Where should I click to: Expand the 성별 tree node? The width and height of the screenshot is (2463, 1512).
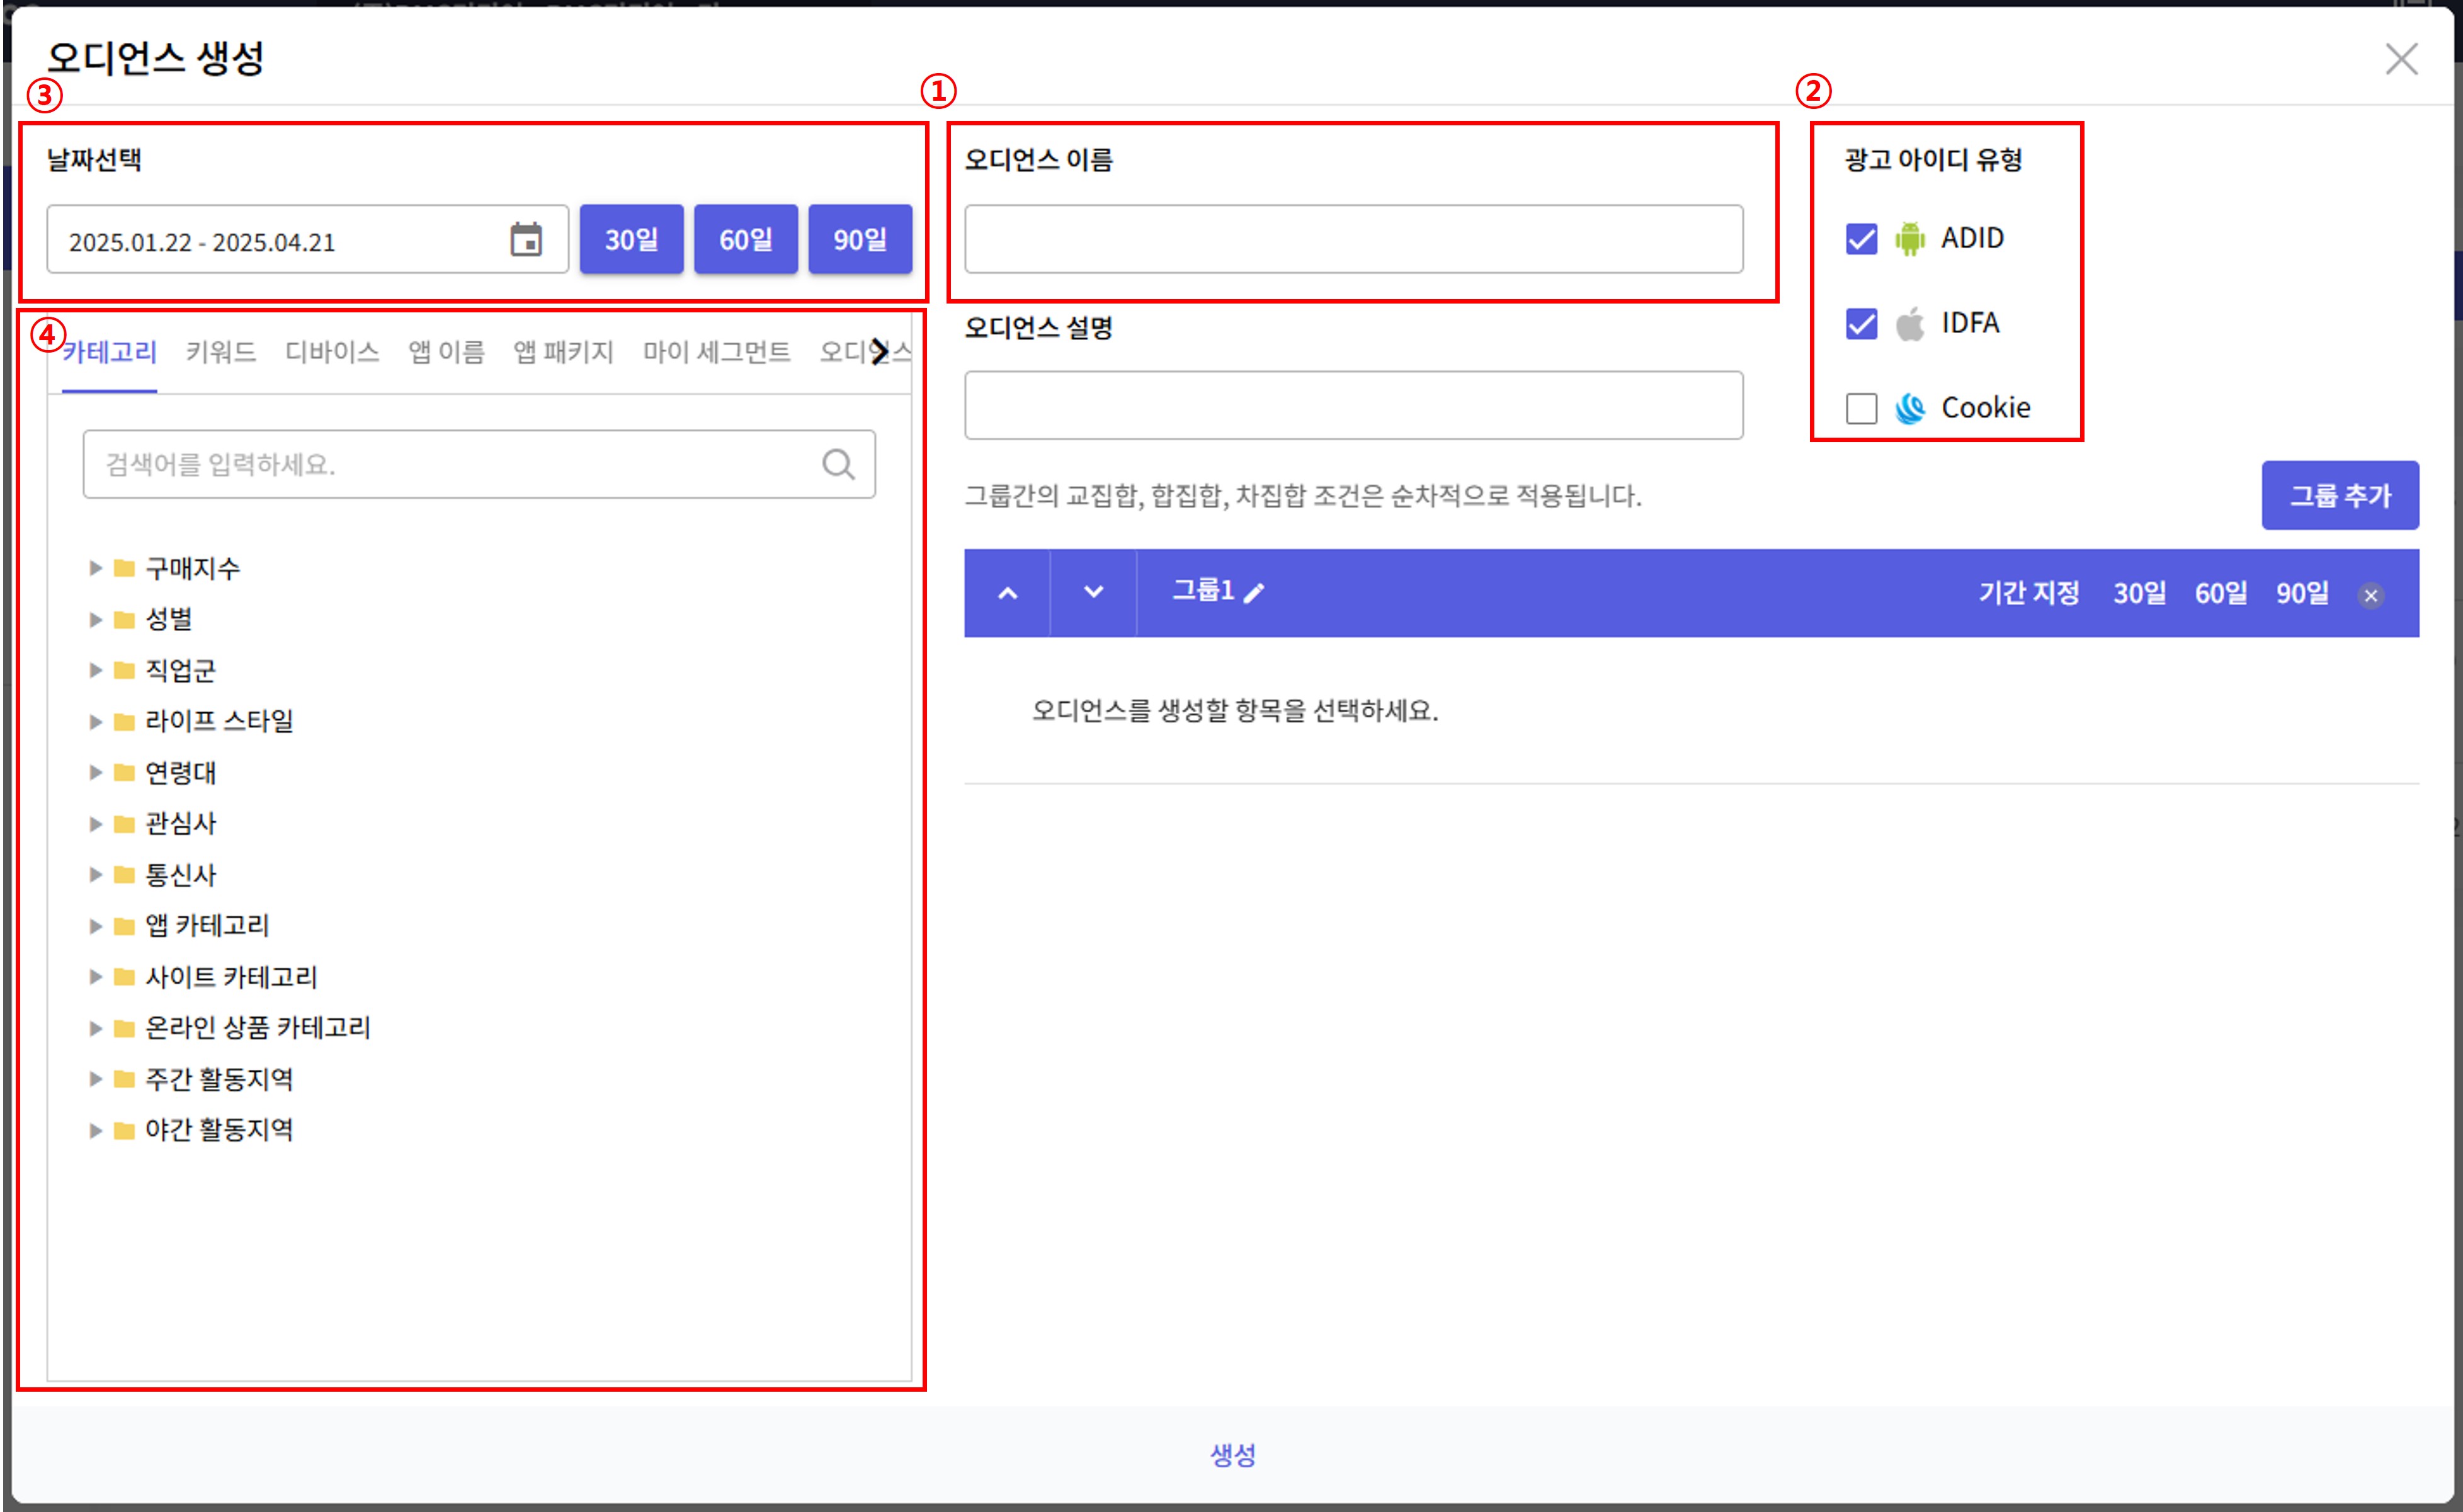[x=95, y=620]
